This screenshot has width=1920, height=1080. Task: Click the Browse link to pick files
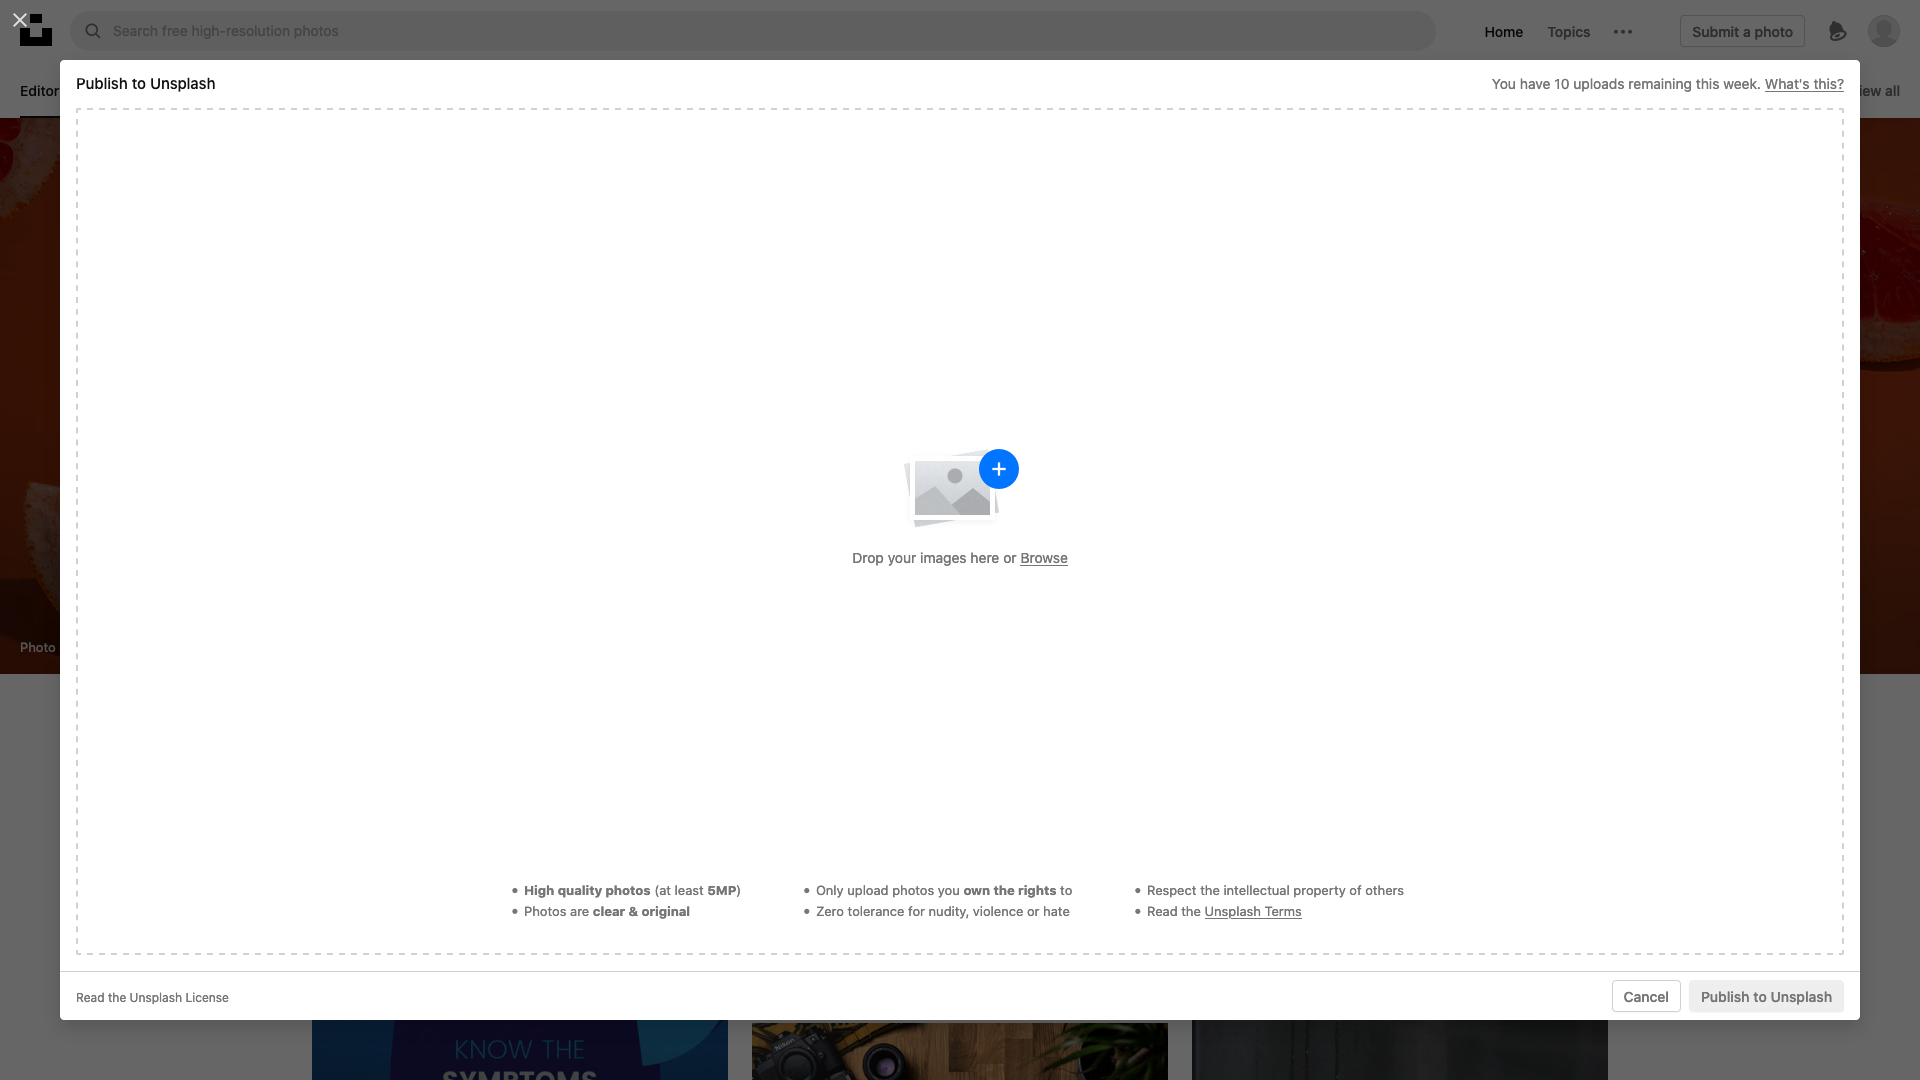1043,558
